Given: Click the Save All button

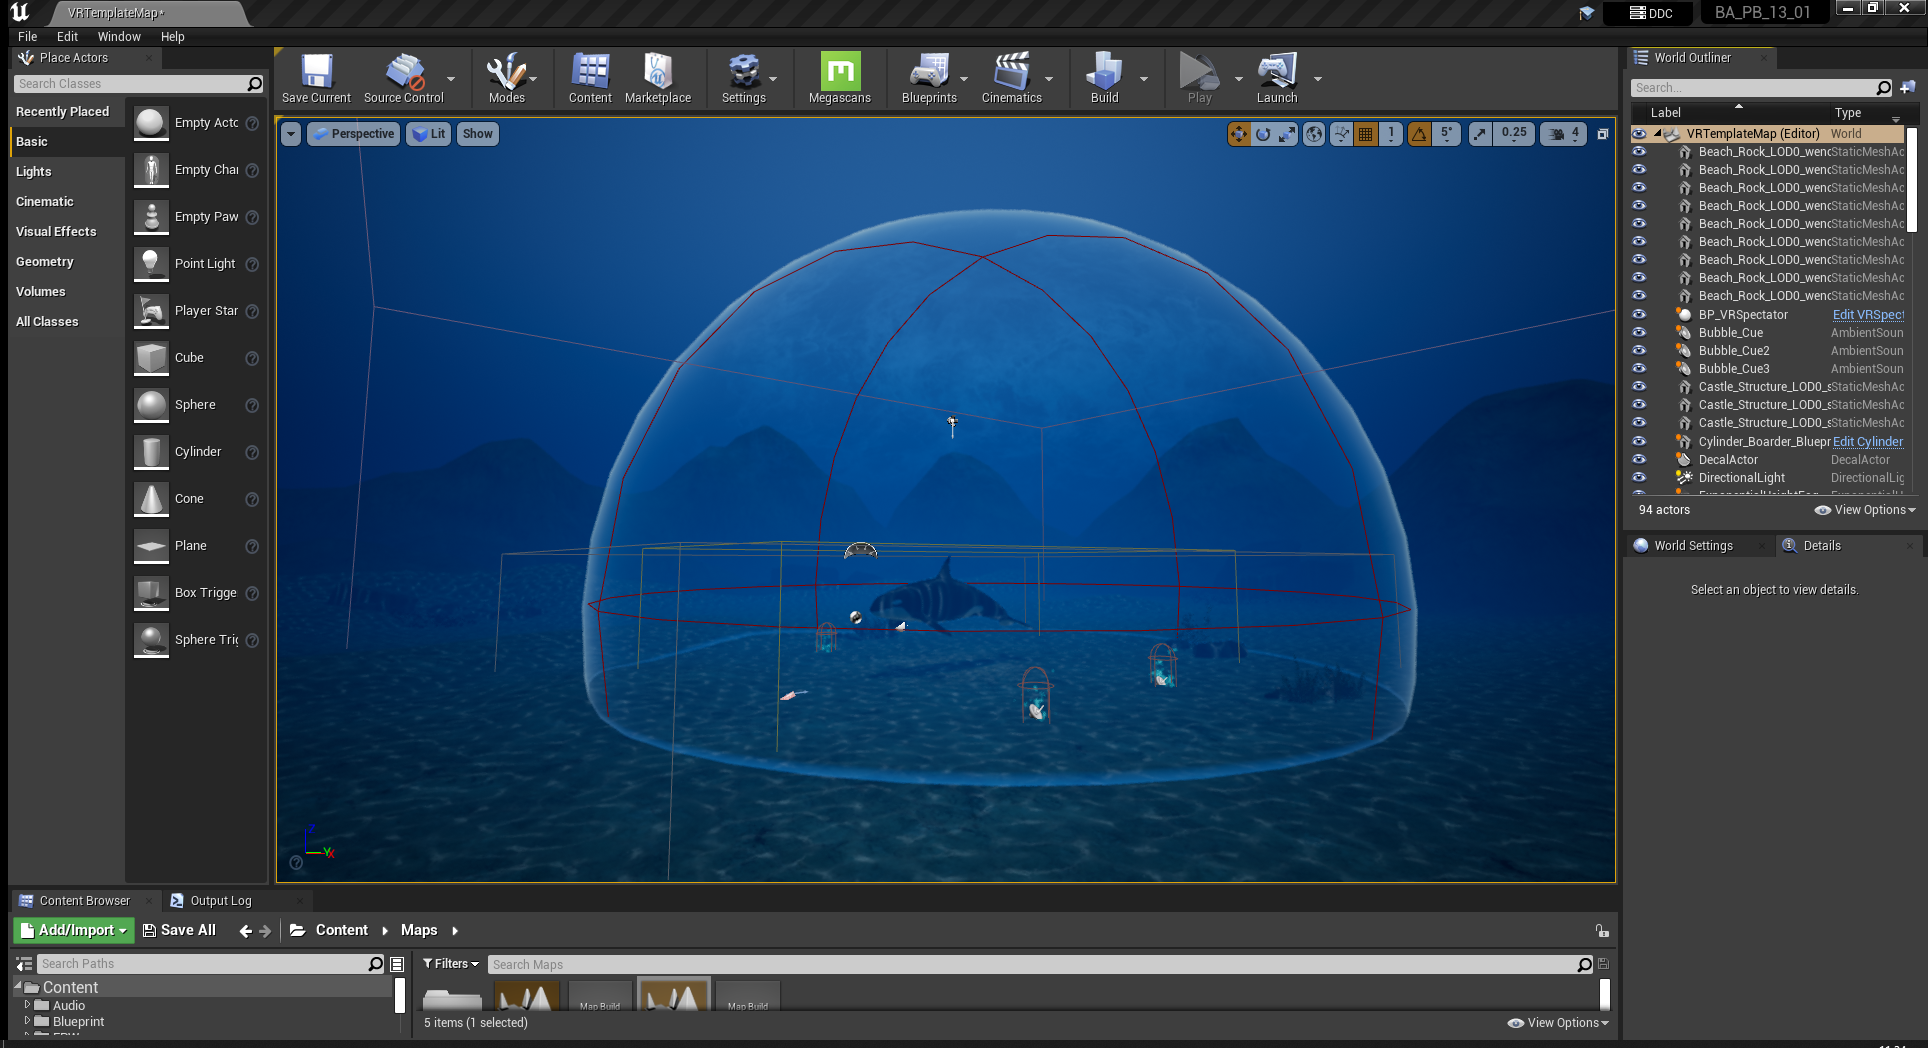Looking at the screenshot, I should pos(179,930).
